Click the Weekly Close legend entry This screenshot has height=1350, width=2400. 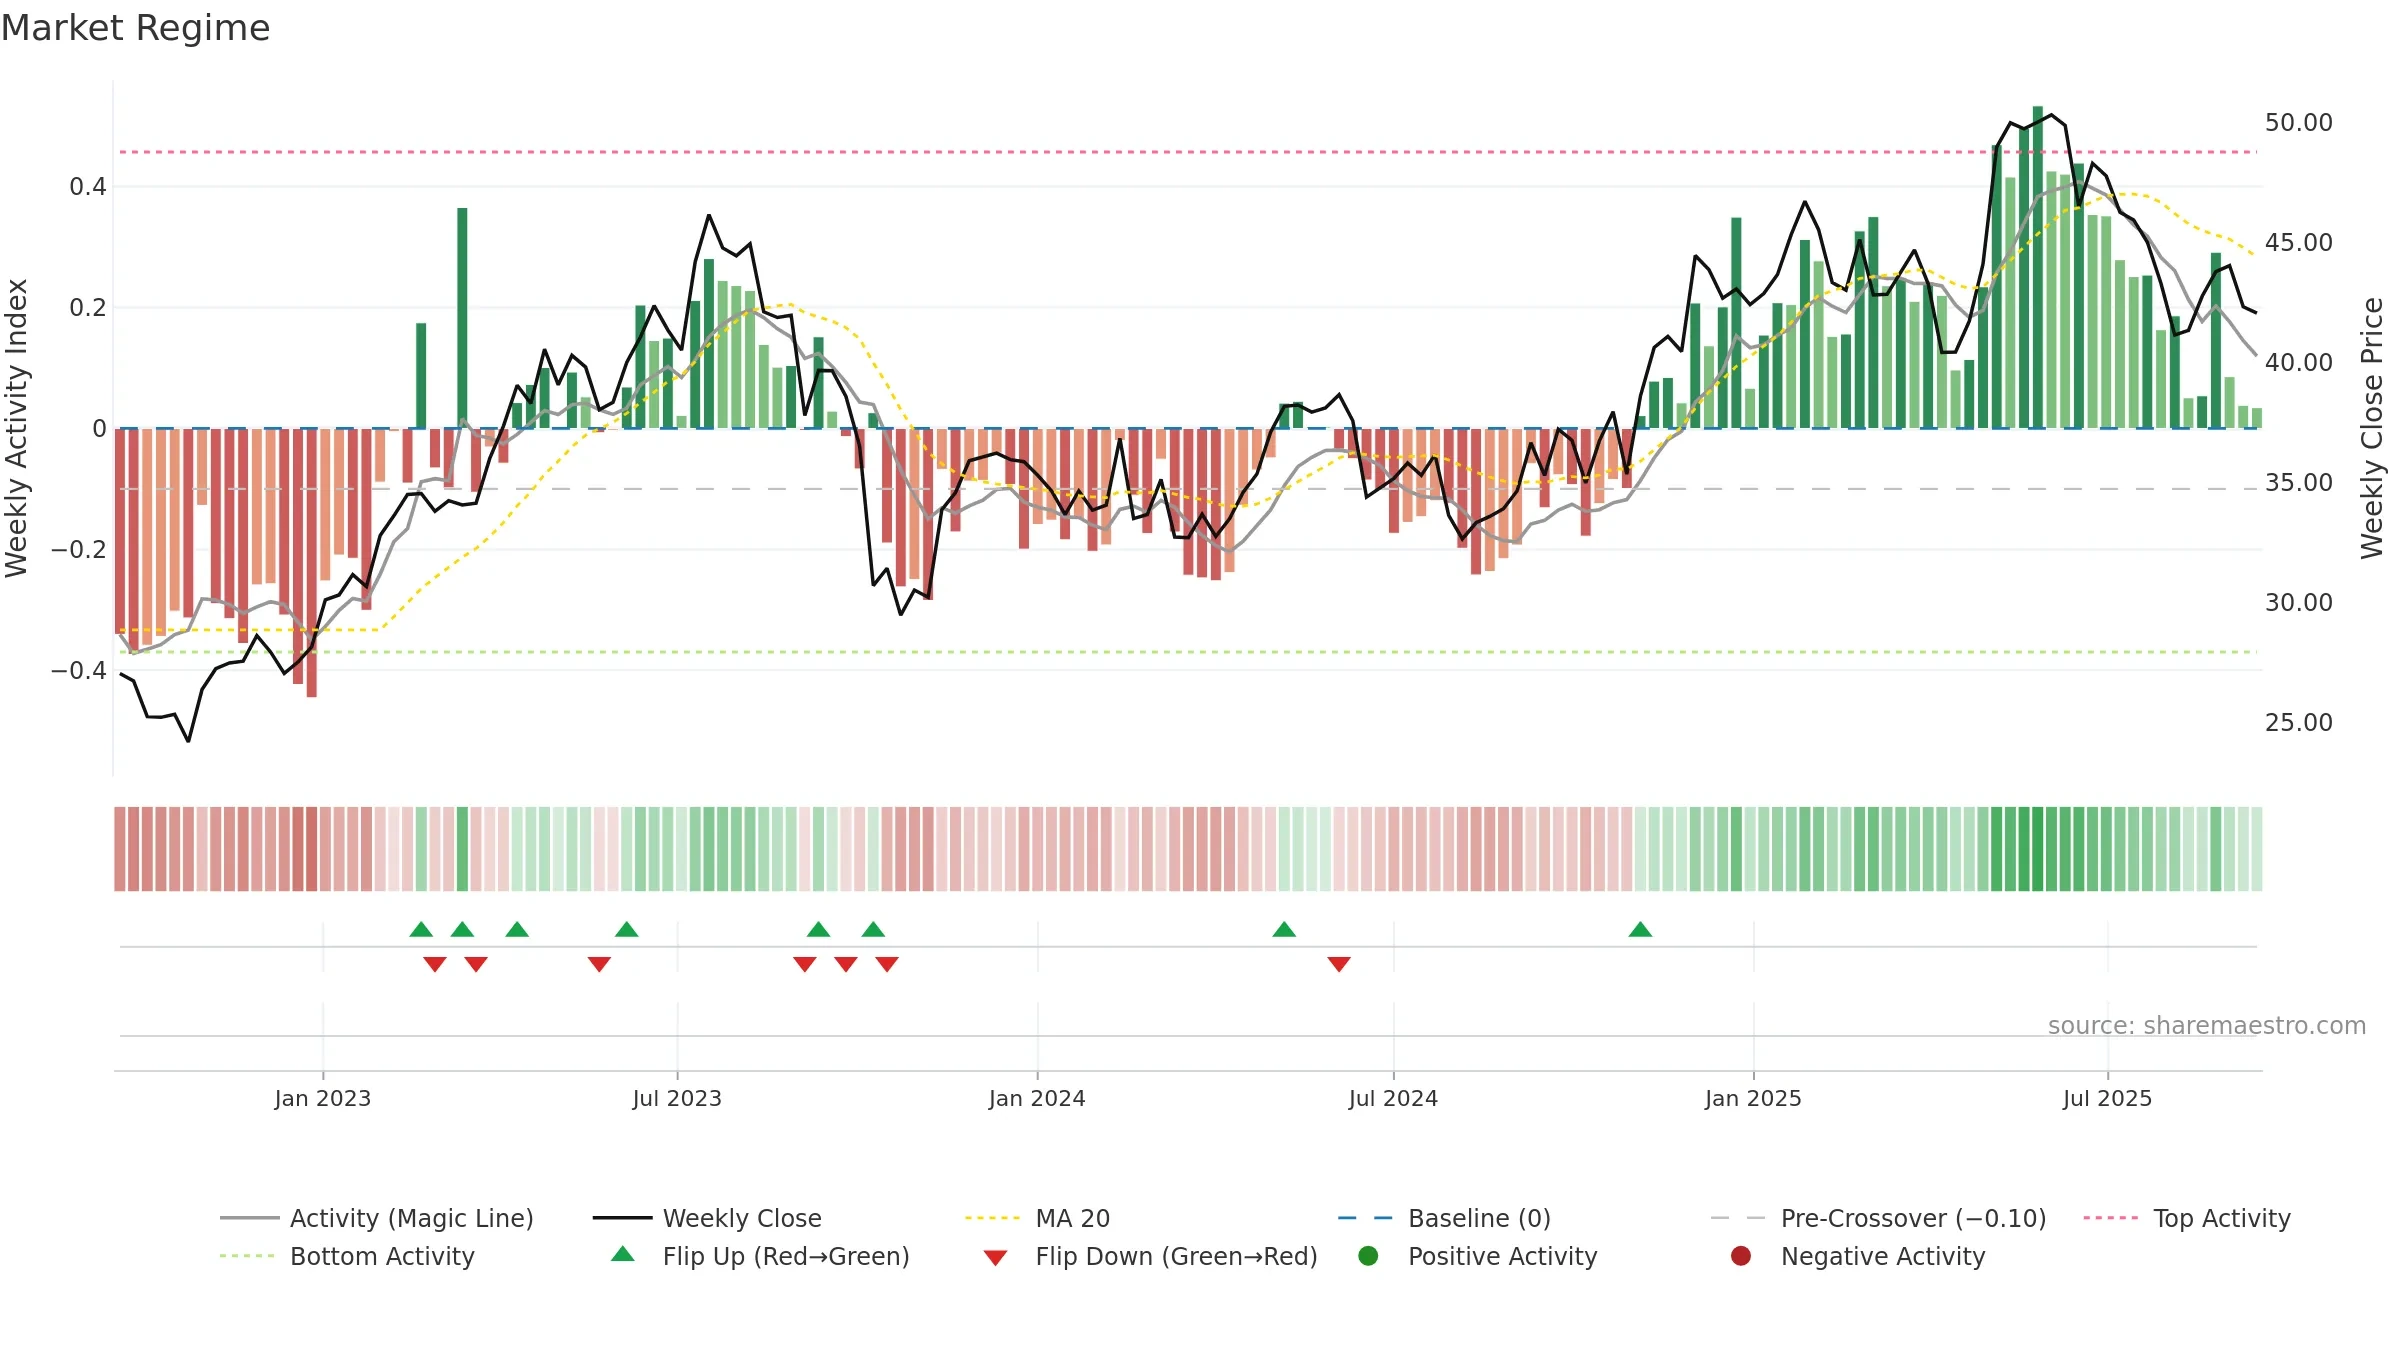coord(707,1218)
